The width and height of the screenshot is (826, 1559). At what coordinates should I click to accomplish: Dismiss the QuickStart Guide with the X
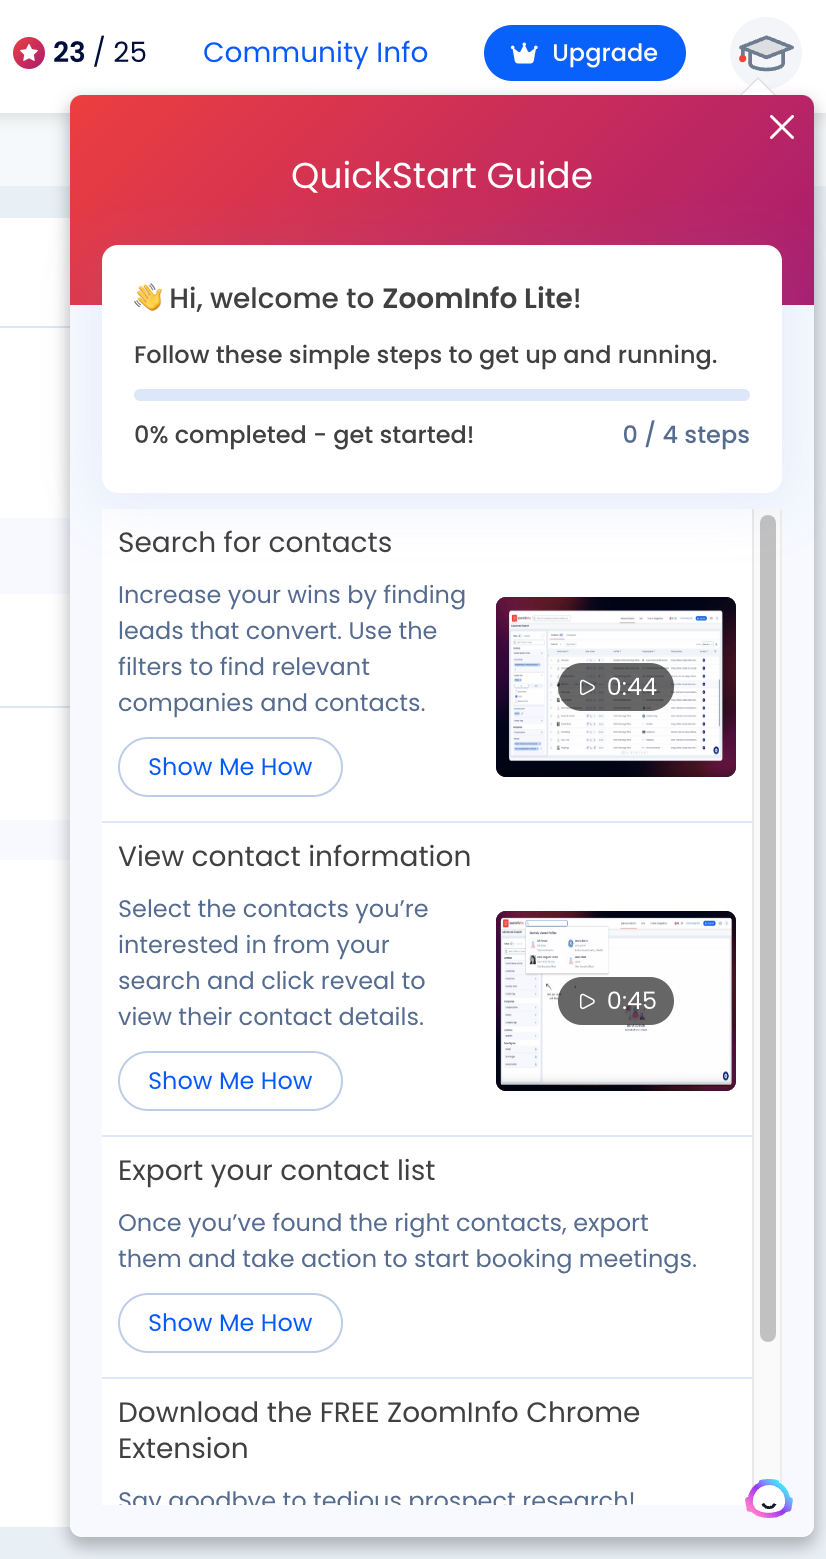[781, 127]
